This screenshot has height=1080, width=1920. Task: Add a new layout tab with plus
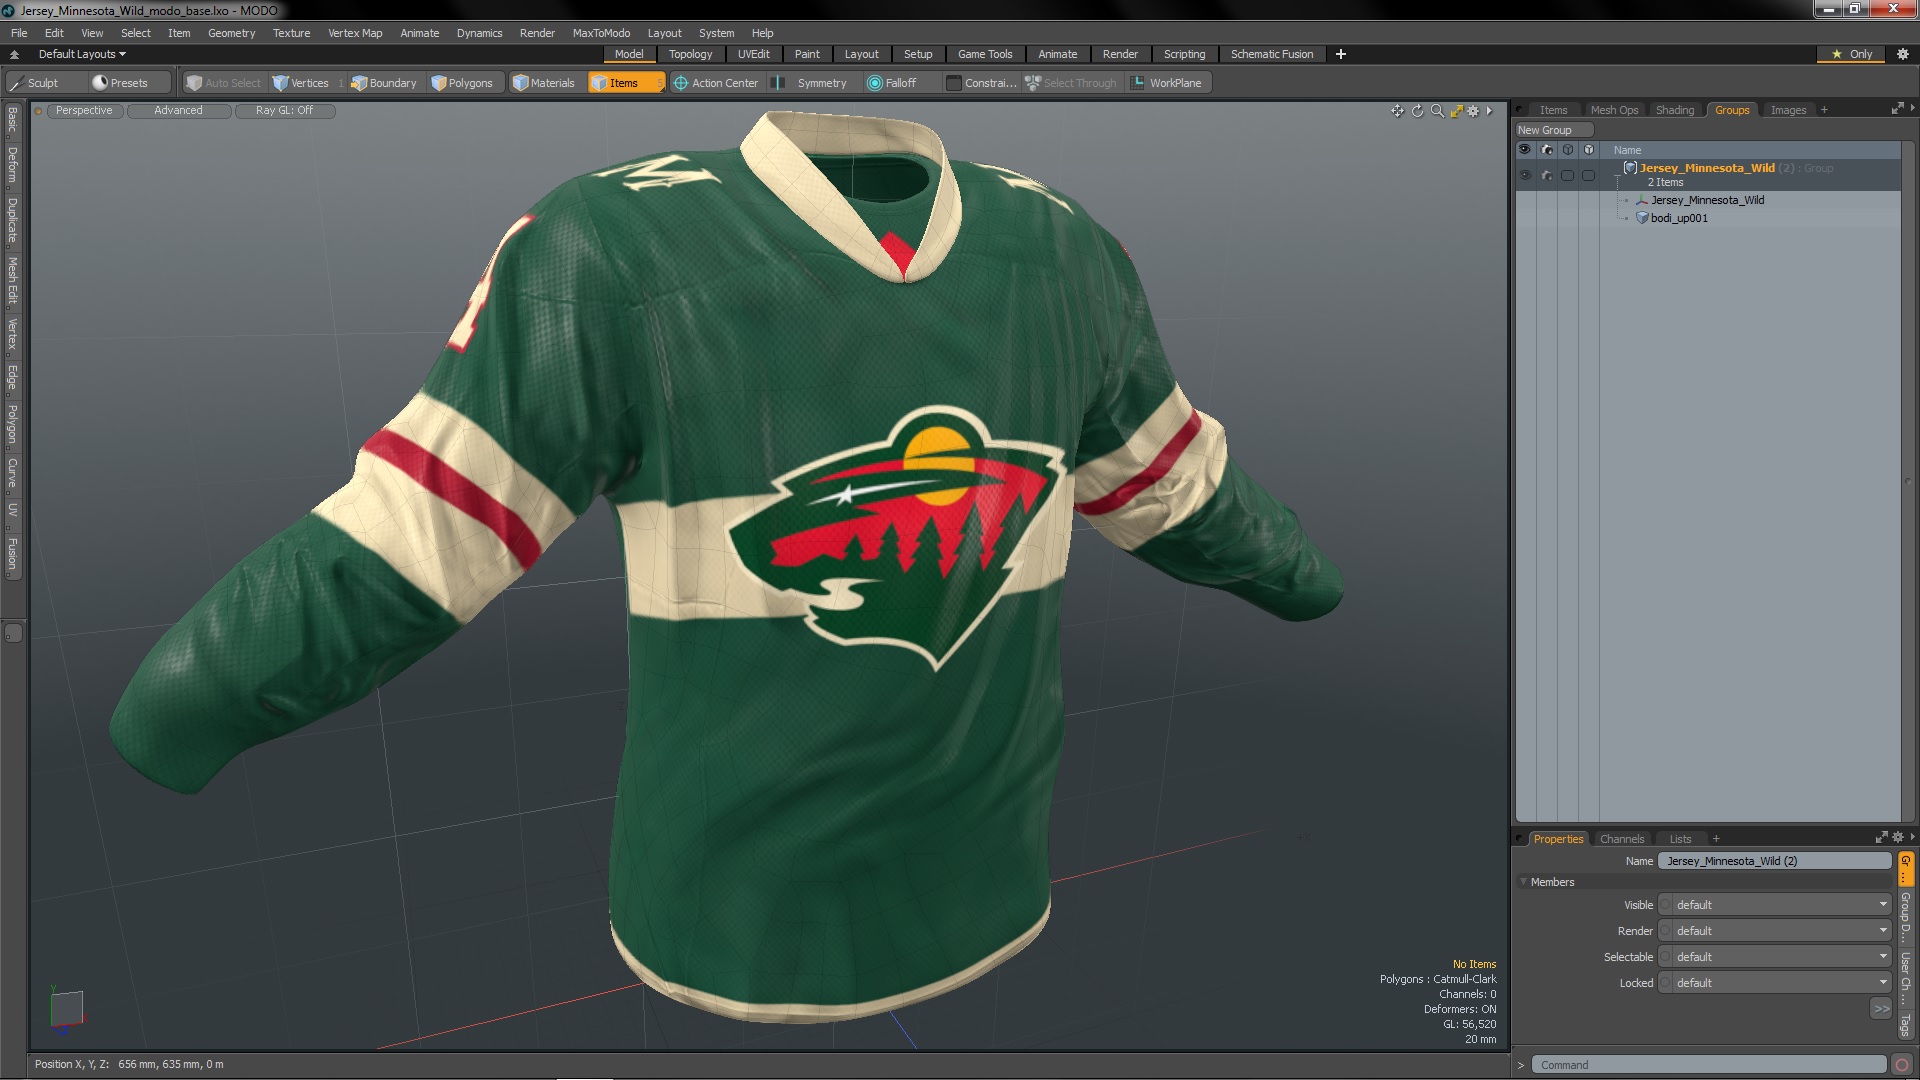pyautogui.click(x=1341, y=54)
